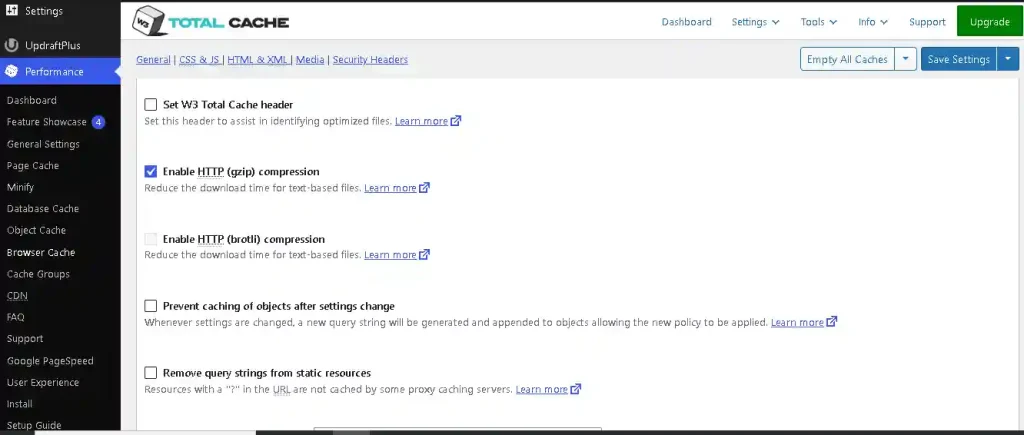Screen dimensions: 1024x435
Task: Click external link icon after brotli Learn more
Action: point(424,255)
